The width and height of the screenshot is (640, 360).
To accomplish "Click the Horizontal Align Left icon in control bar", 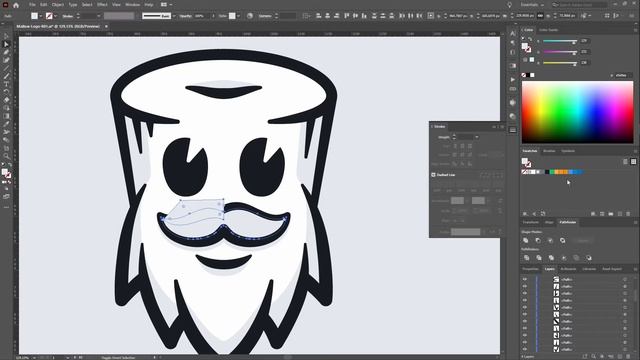I will pos(319,16).
